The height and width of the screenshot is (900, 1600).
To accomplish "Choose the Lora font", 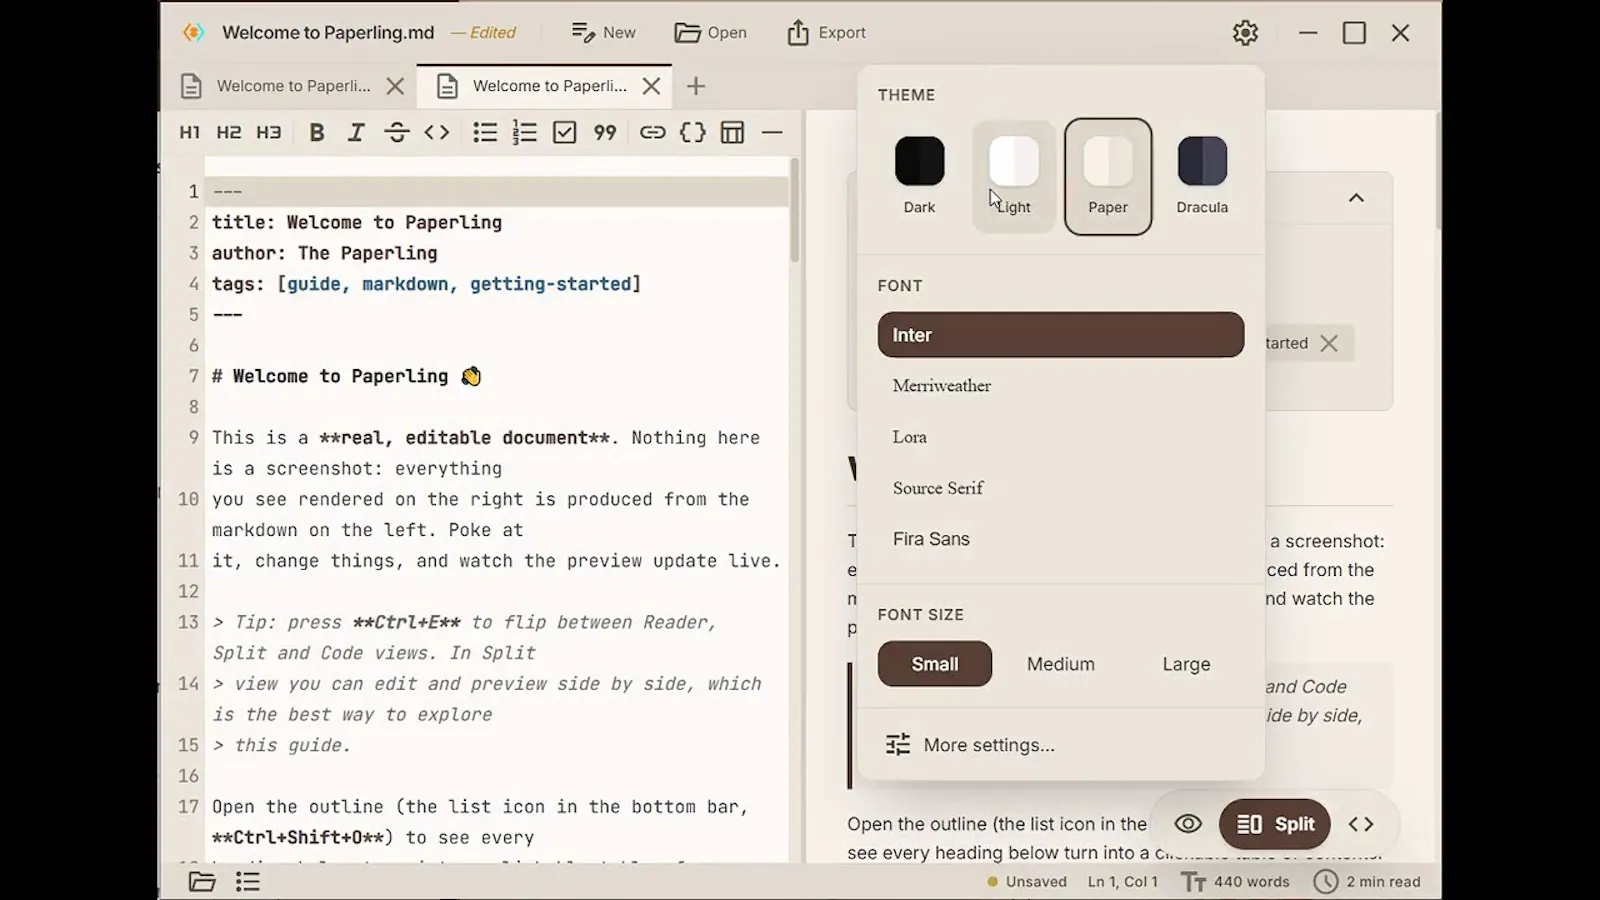I will (x=1061, y=437).
